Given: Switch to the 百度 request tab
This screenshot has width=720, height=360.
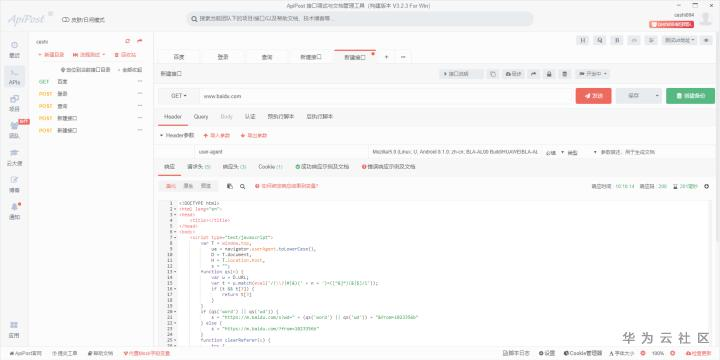Looking at the screenshot, I should 179,57.
